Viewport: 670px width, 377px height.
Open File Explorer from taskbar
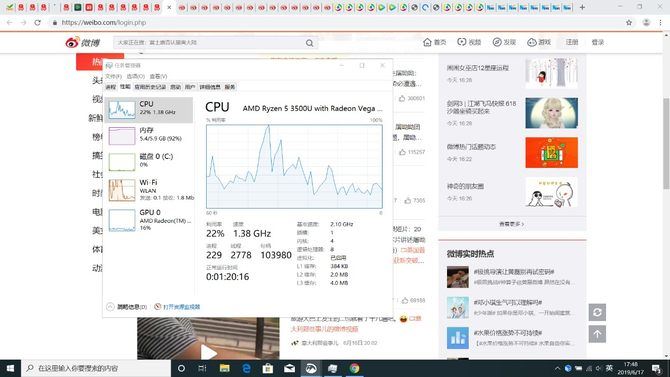tap(225, 368)
